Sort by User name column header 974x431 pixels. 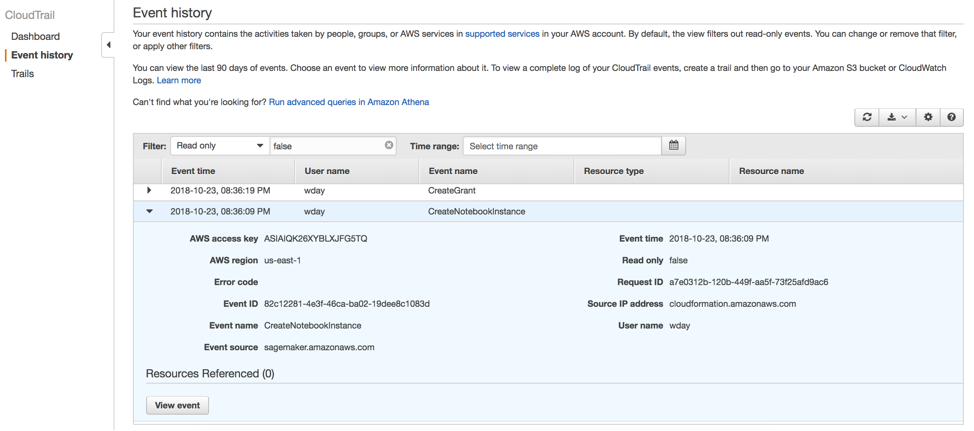(327, 171)
